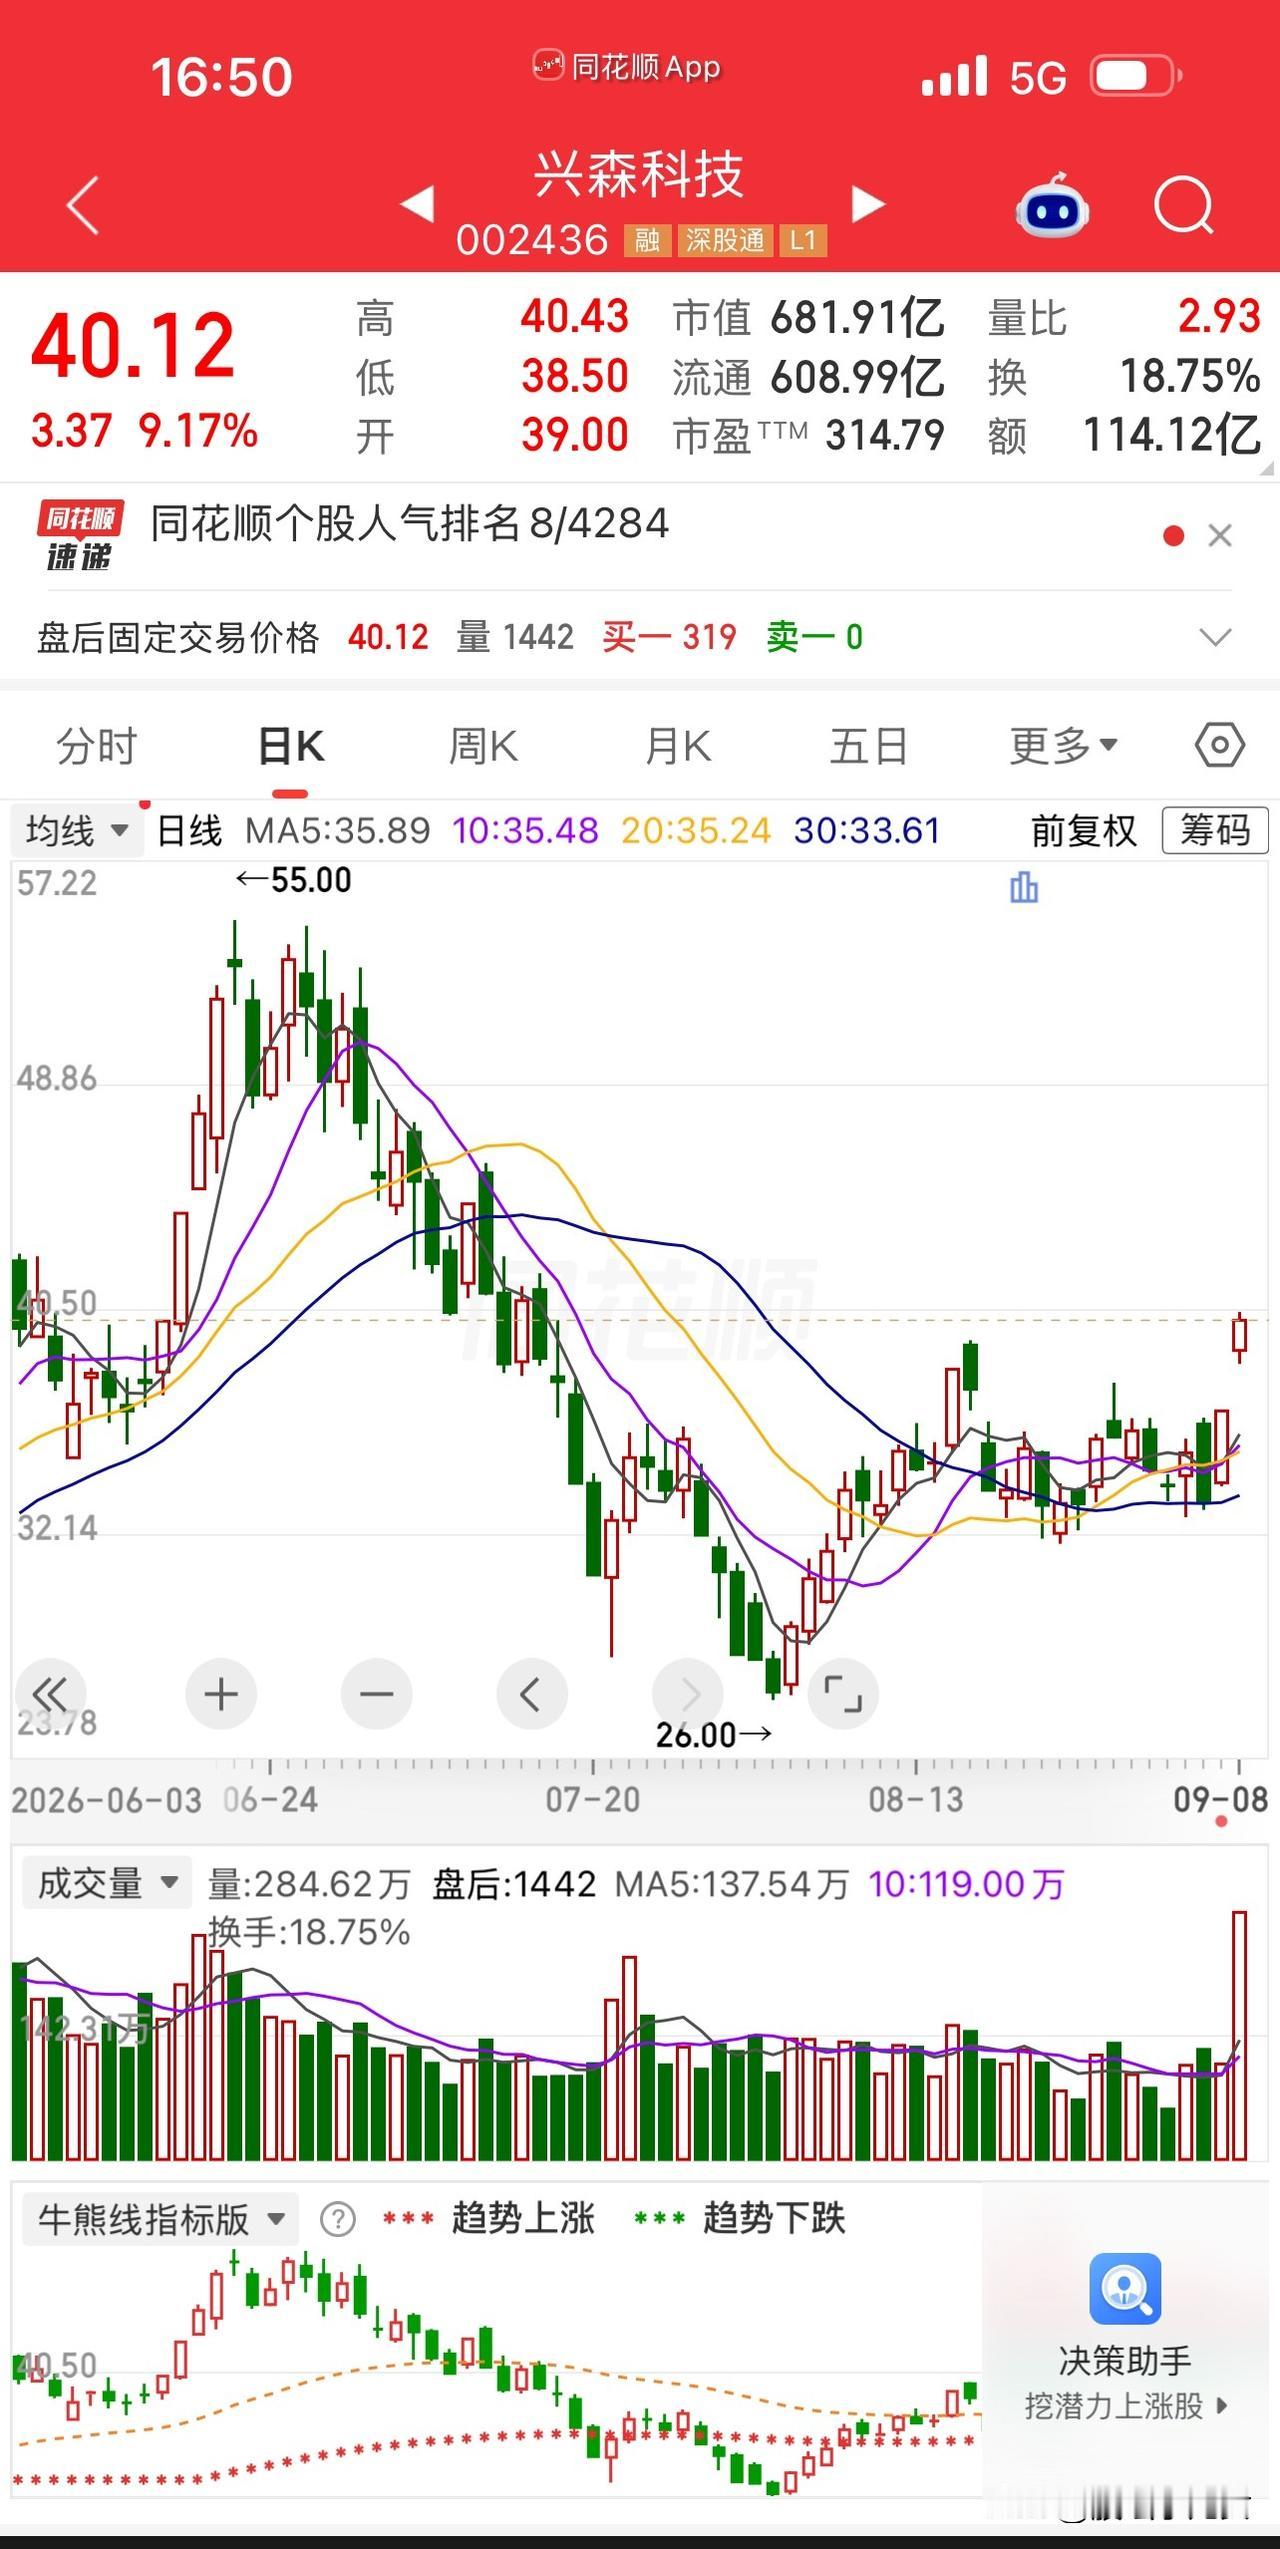Tap 市值 681.91亿 value
The height and width of the screenshot is (2549, 1280).
point(858,317)
